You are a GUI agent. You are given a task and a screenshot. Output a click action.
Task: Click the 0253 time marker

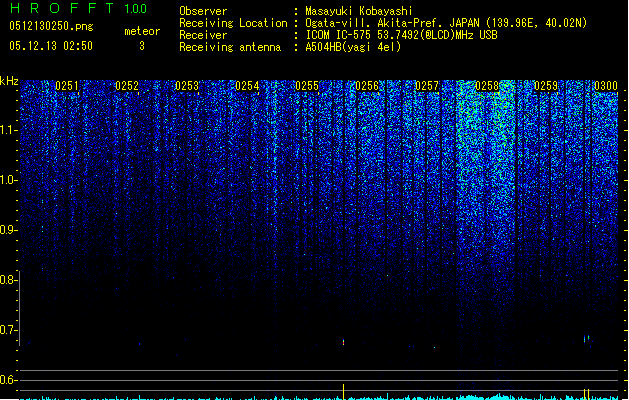(x=187, y=86)
